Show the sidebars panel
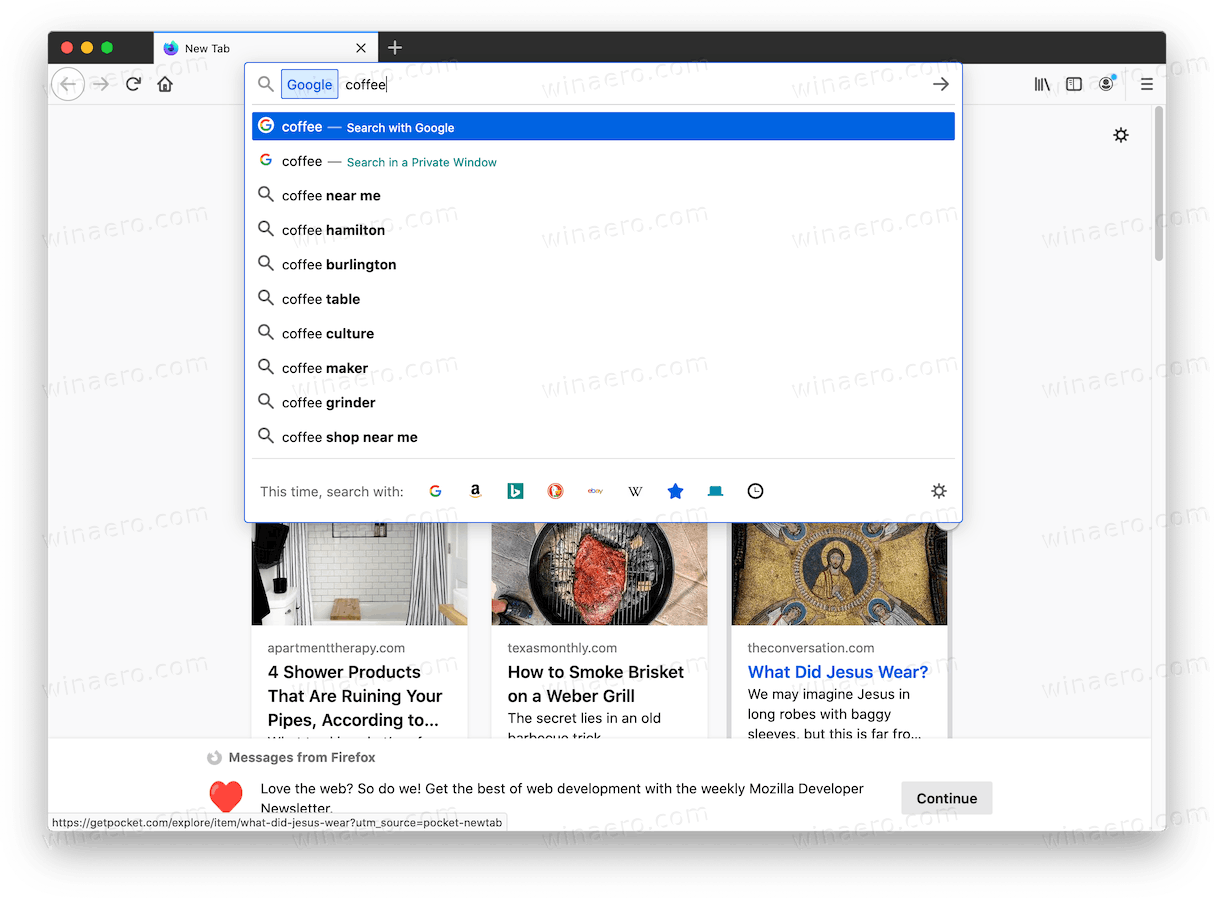This screenshot has width=1214, height=898. pos(1074,85)
